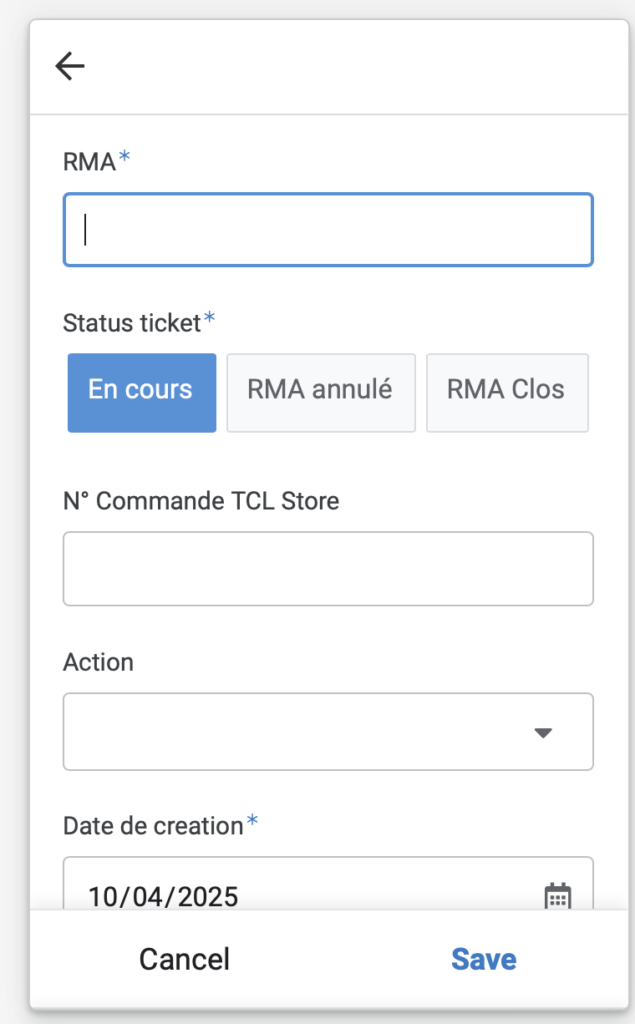Cancel the form
Image resolution: width=635 pixels, height=1024 pixels.
tap(184, 959)
